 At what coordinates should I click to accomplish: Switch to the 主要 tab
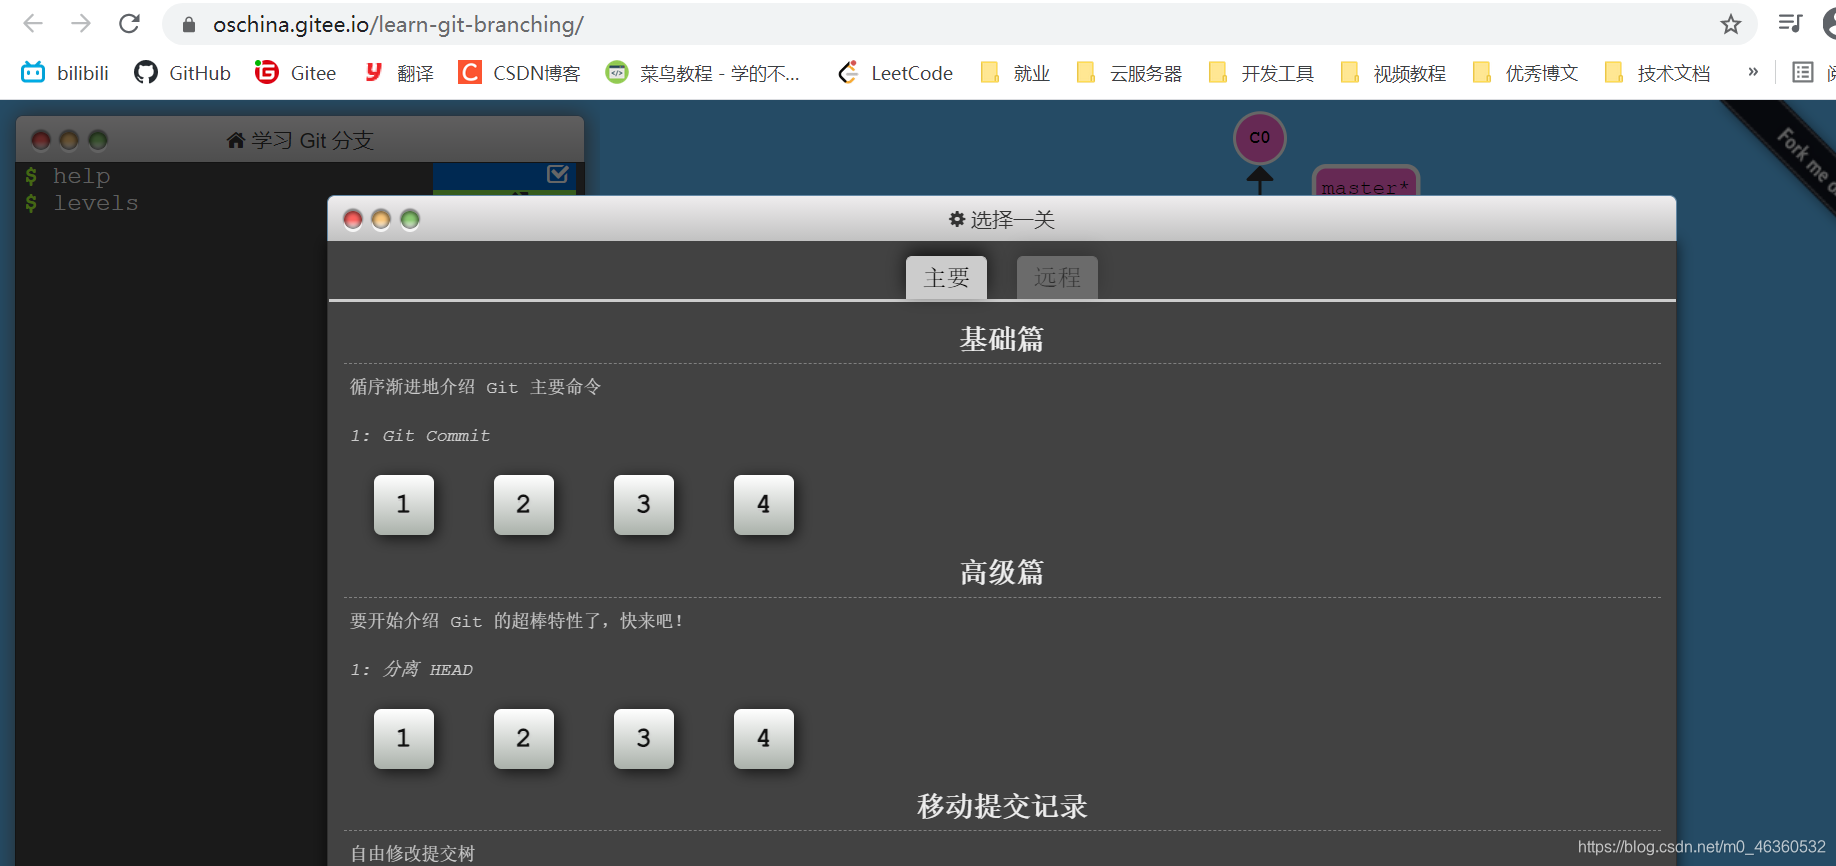click(946, 277)
